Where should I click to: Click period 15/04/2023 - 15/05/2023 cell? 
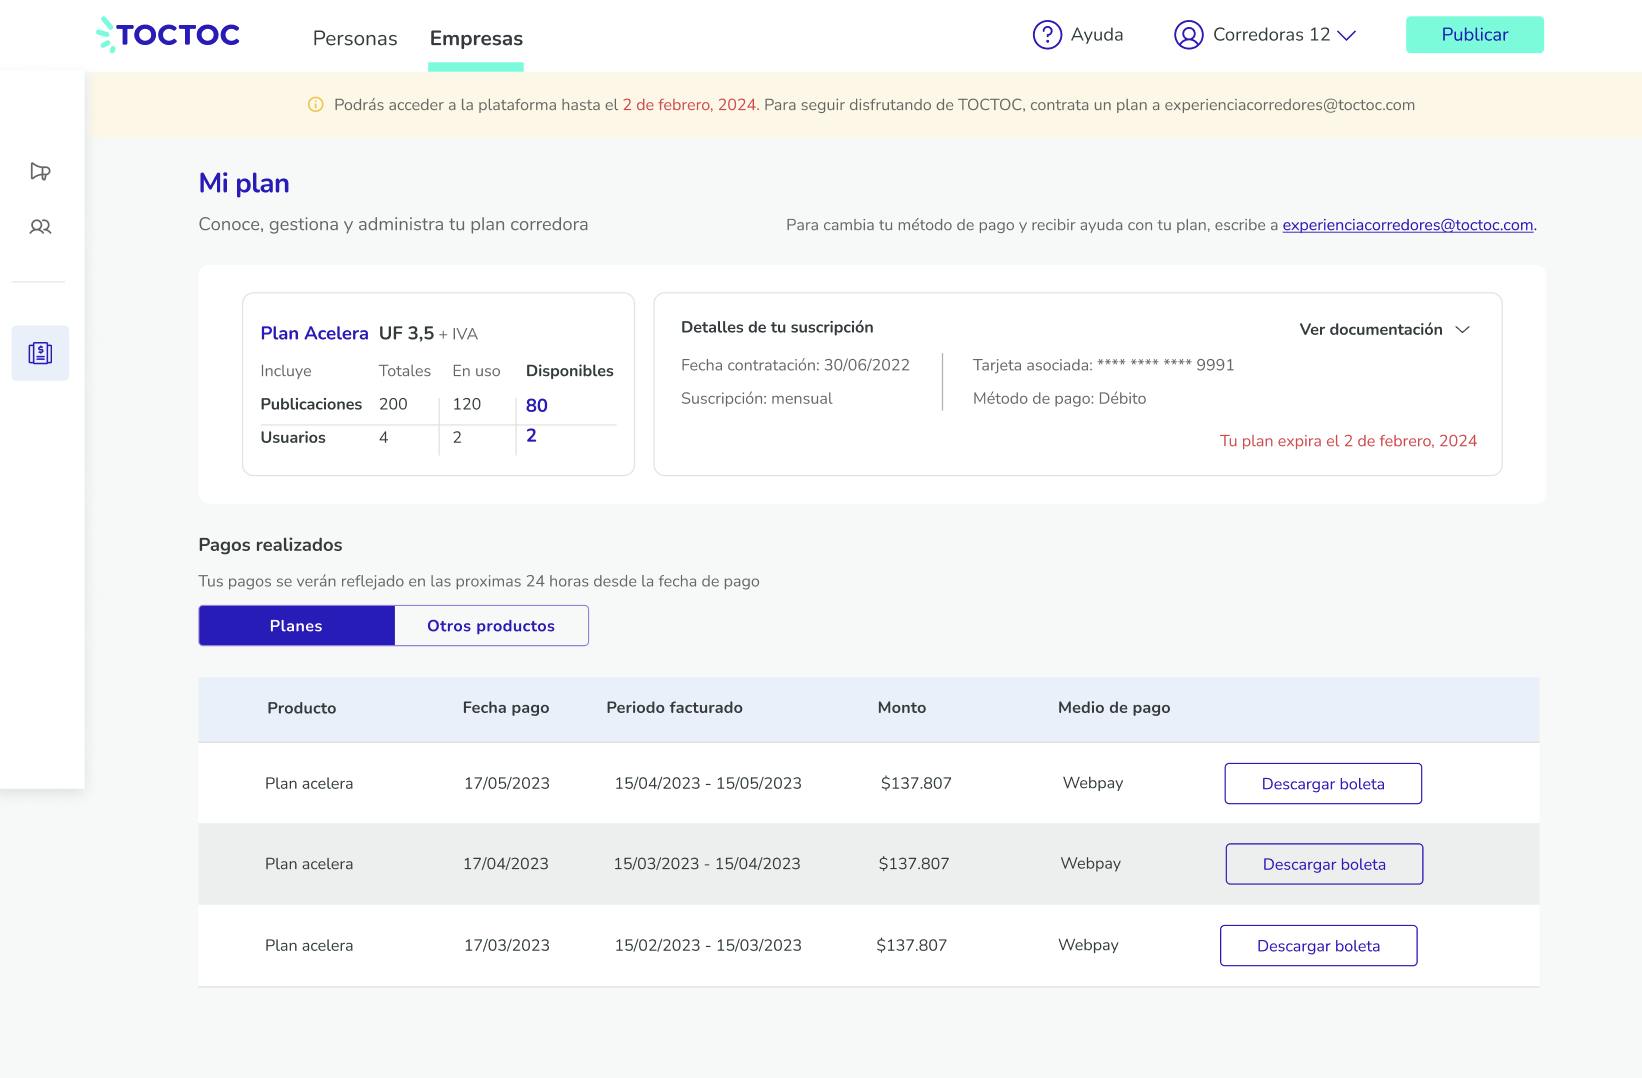[708, 784]
